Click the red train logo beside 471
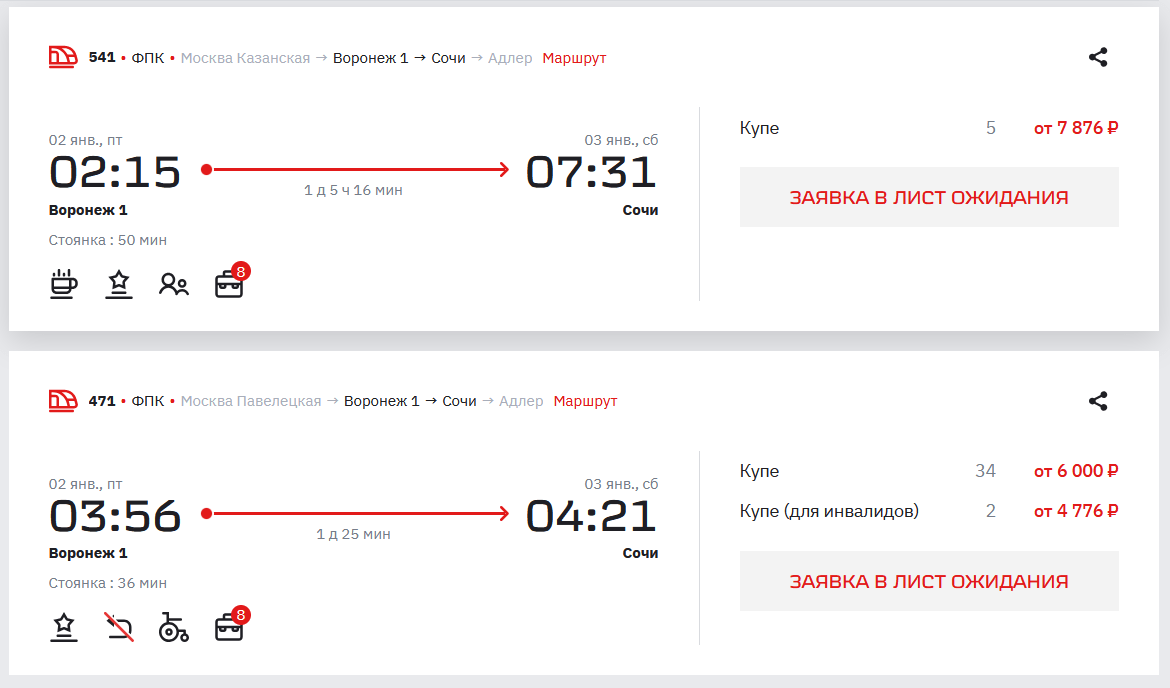The width and height of the screenshot is (1170, 688). point(63,401)
